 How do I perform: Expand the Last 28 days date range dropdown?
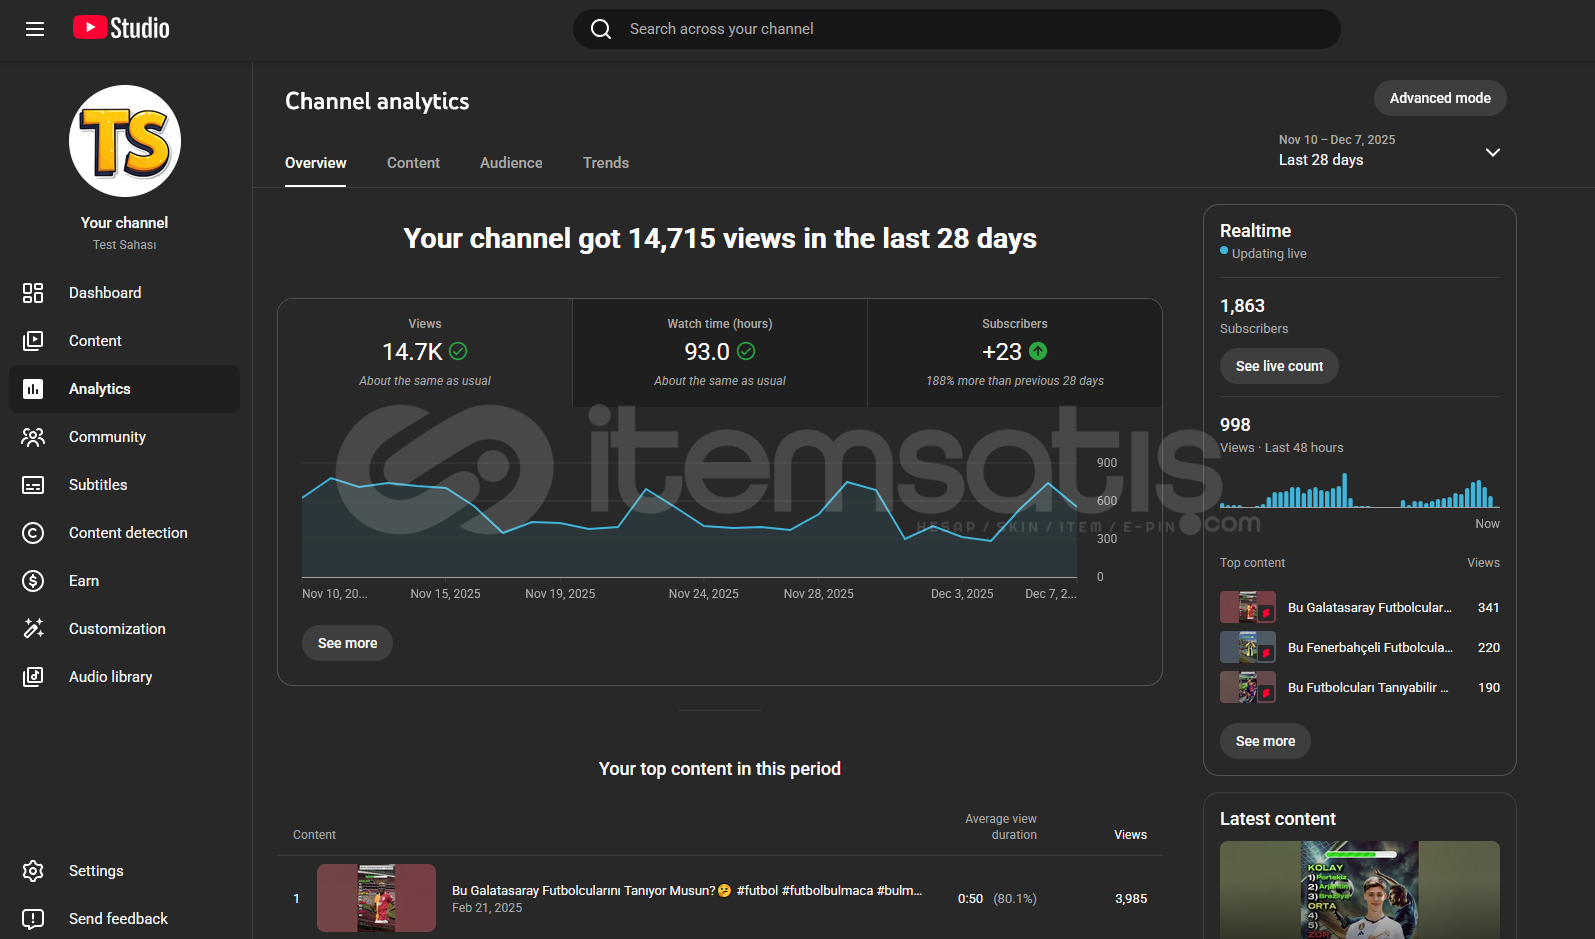pyautogui.click(x=1492, y=152)
